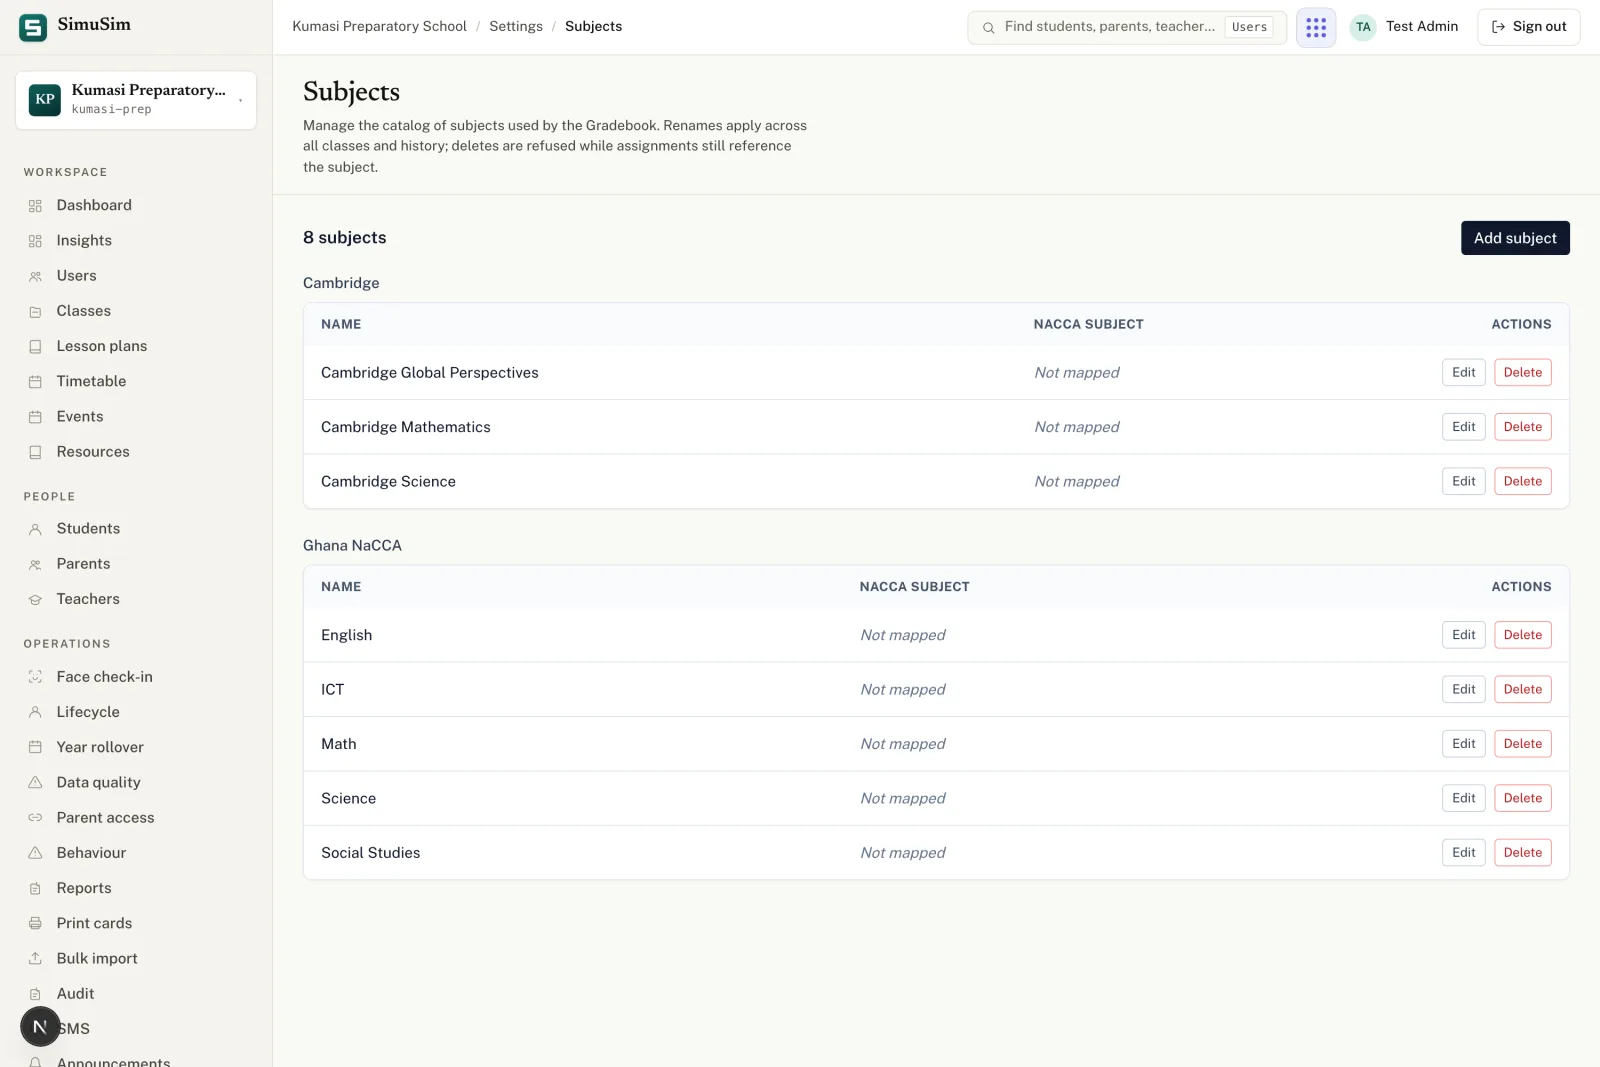This screenshot has width=1600, height=1067.
Task: Click the Data quality warning icon
Action: click(35, 782)
